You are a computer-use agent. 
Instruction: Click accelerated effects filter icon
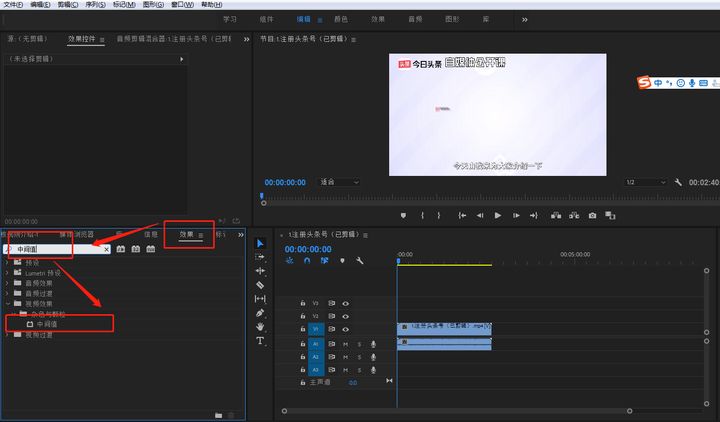pyautogui.click(x=120, y=249)
